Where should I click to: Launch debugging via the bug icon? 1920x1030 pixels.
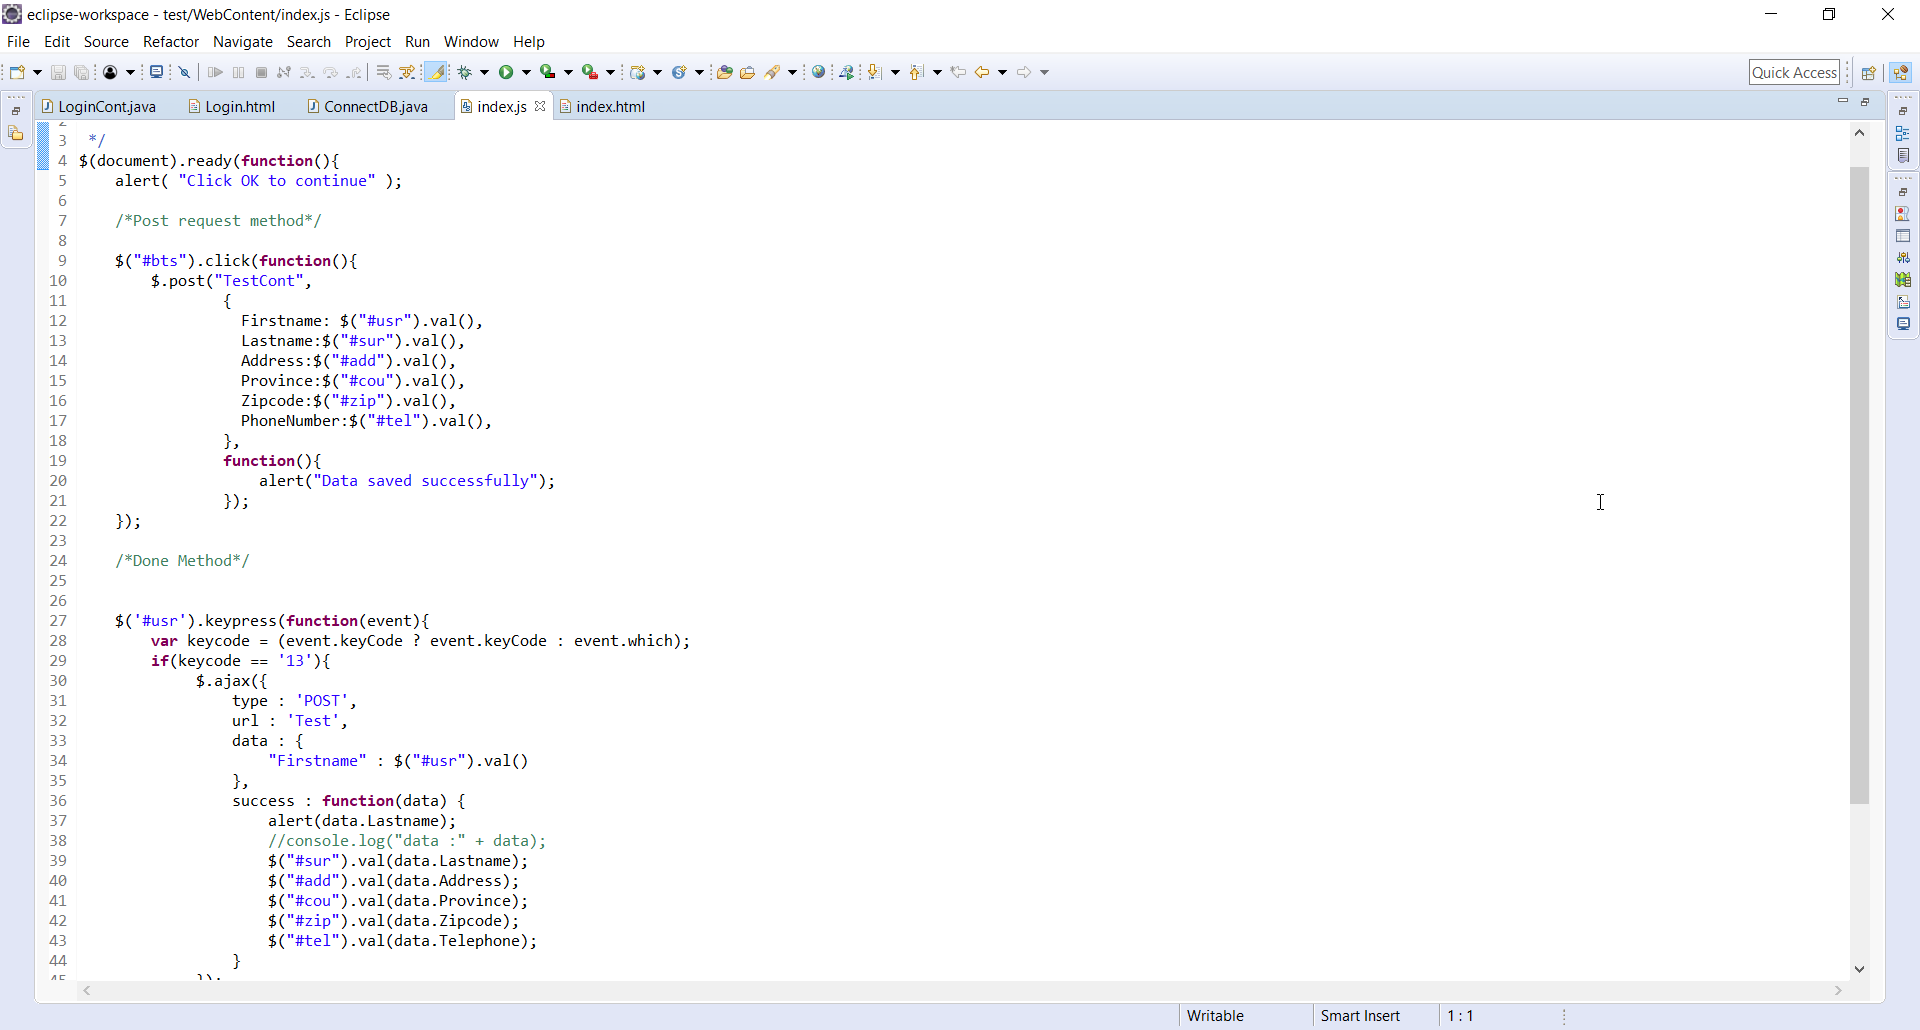464,71
